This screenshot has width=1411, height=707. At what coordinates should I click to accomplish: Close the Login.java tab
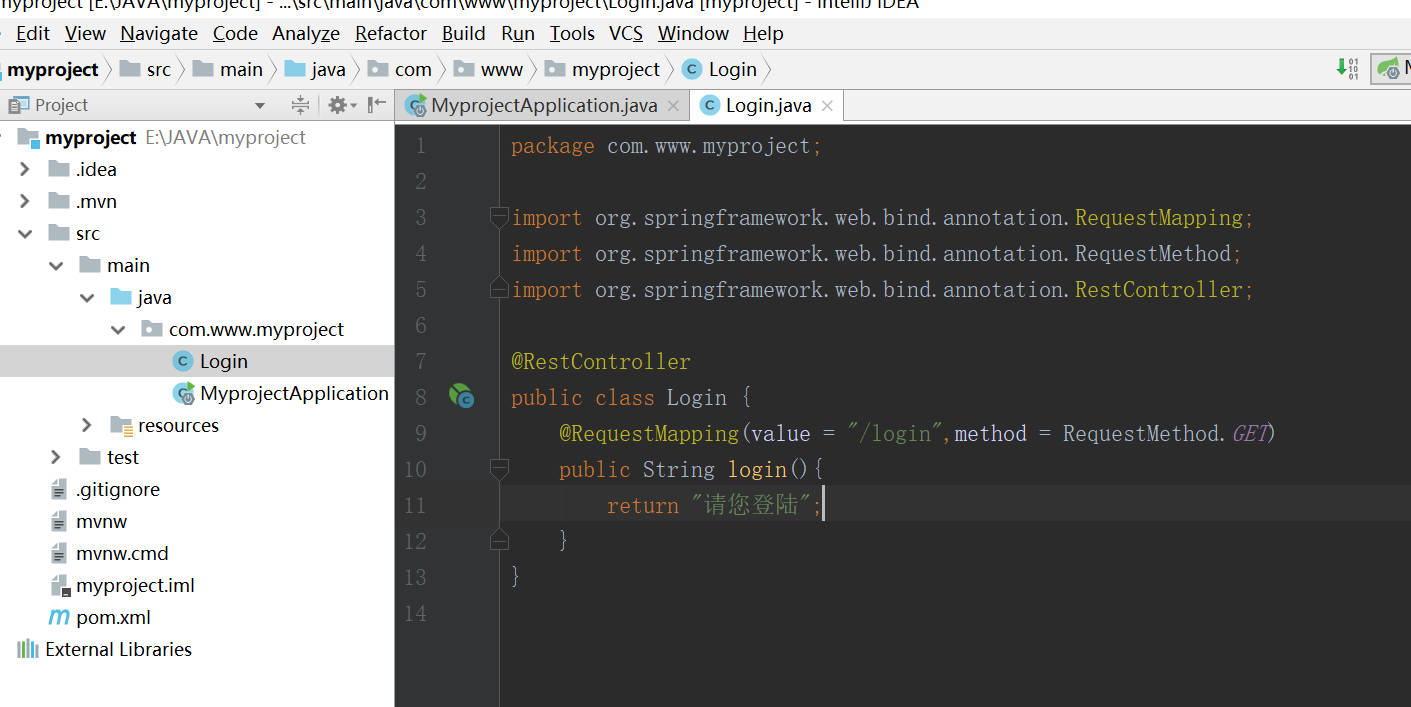827,106
